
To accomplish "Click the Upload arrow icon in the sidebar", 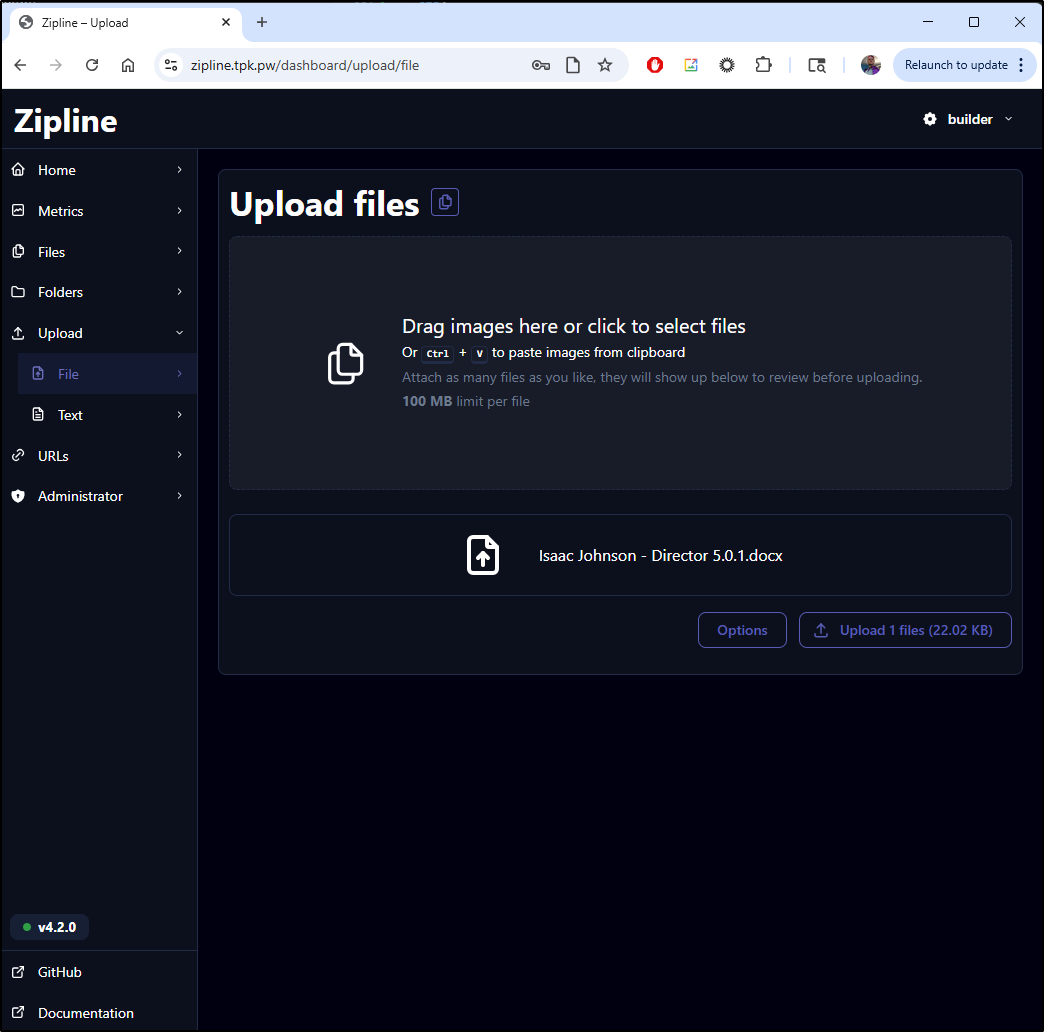I will pyautogui.click(x=19, y=333).
